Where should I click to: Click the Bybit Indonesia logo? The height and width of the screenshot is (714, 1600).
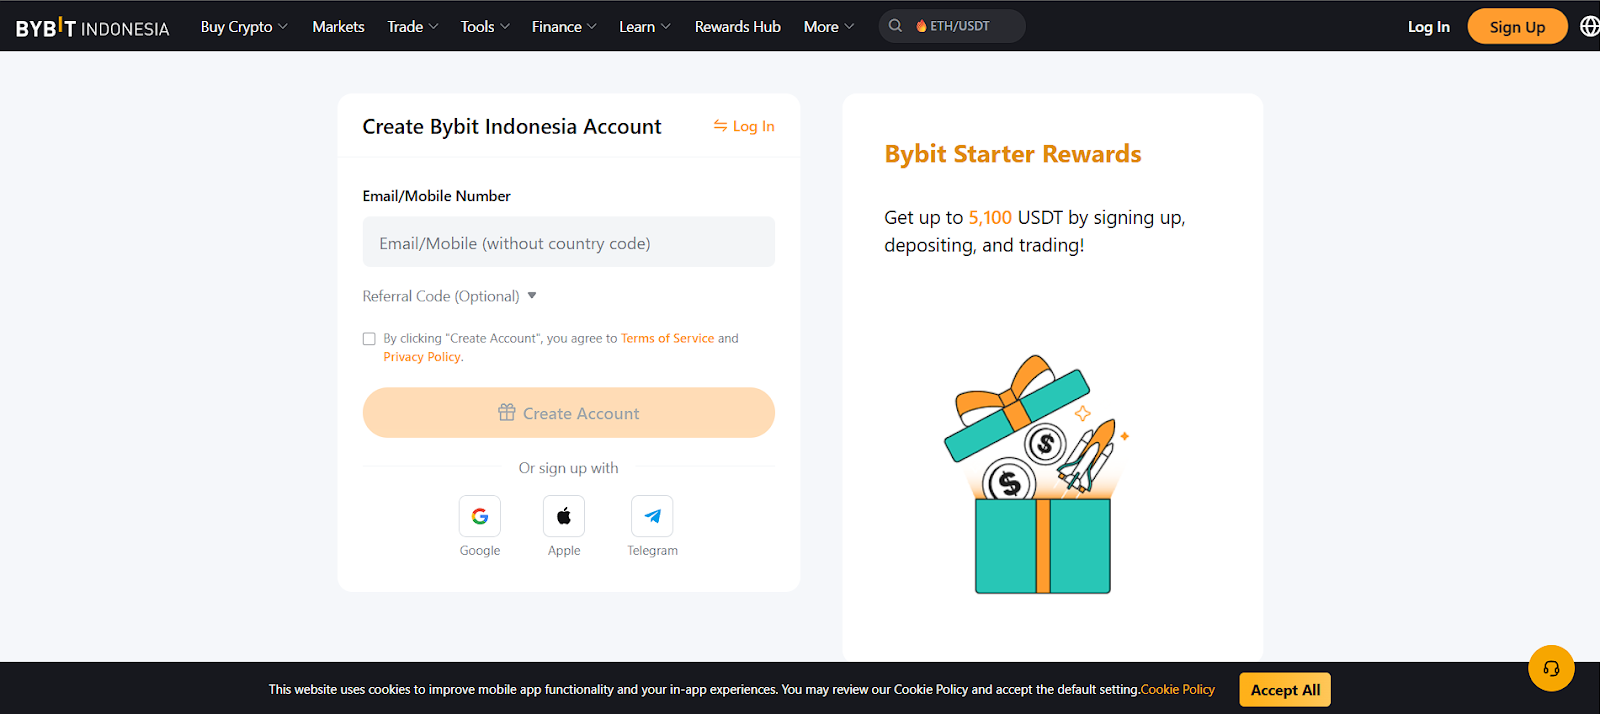pyautogui.click(x=92, y=27)
